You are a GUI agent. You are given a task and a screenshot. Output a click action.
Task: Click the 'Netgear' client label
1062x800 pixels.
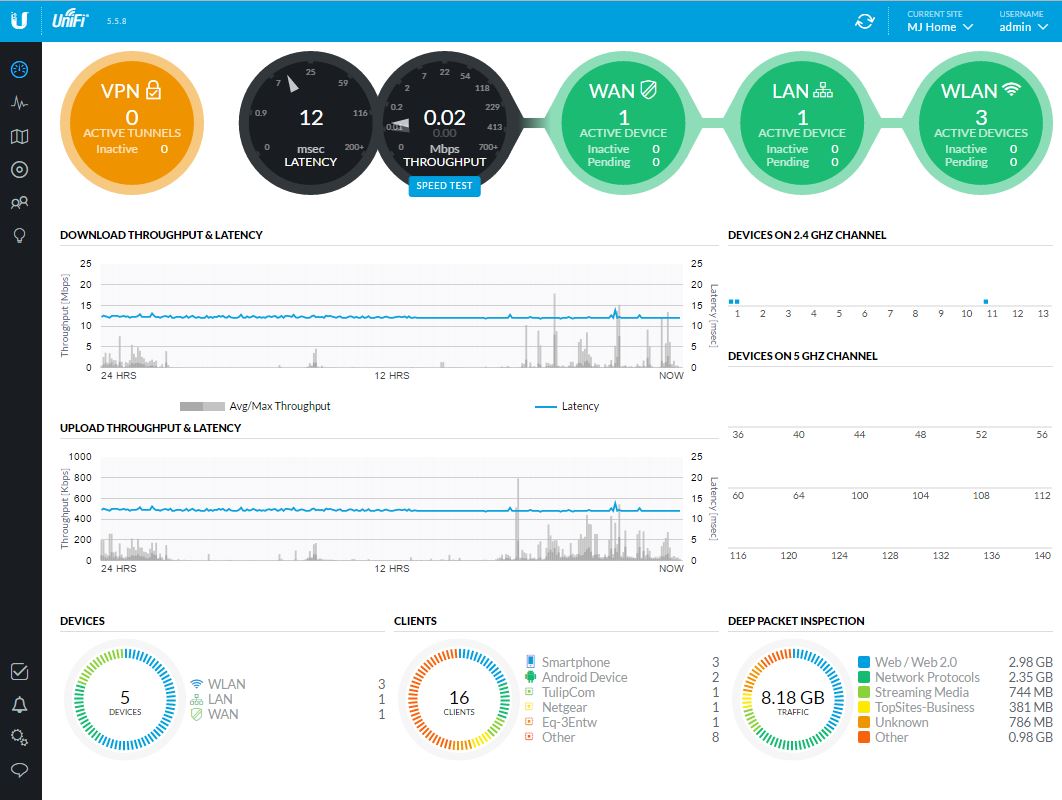tap(564, 707)
